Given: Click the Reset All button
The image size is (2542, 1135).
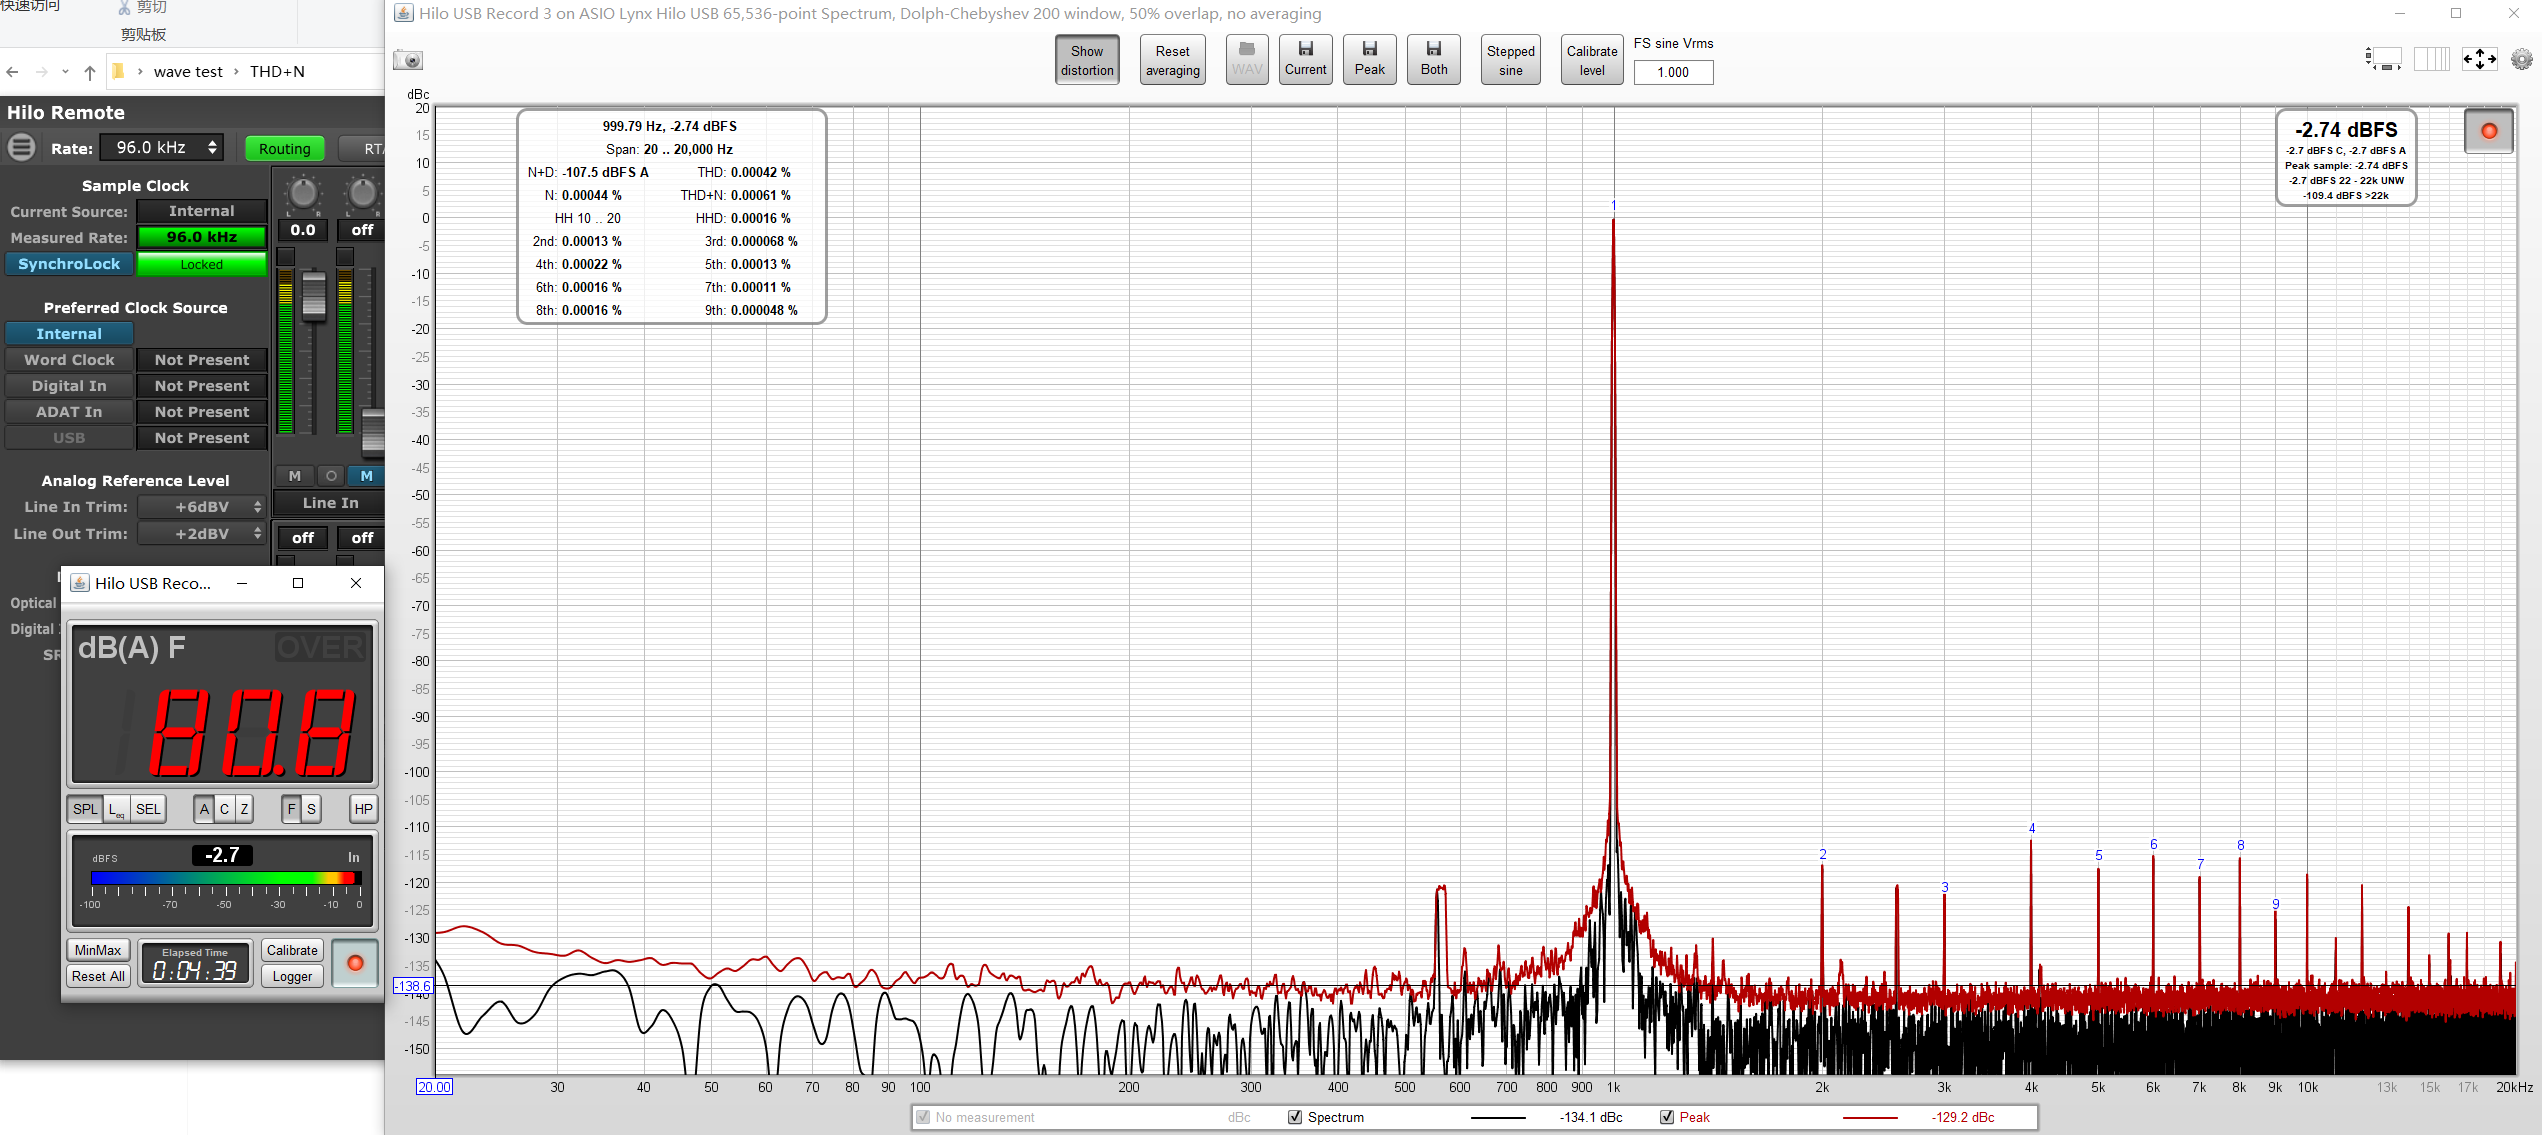Looking at the screenshot, I should click(98, 976).
